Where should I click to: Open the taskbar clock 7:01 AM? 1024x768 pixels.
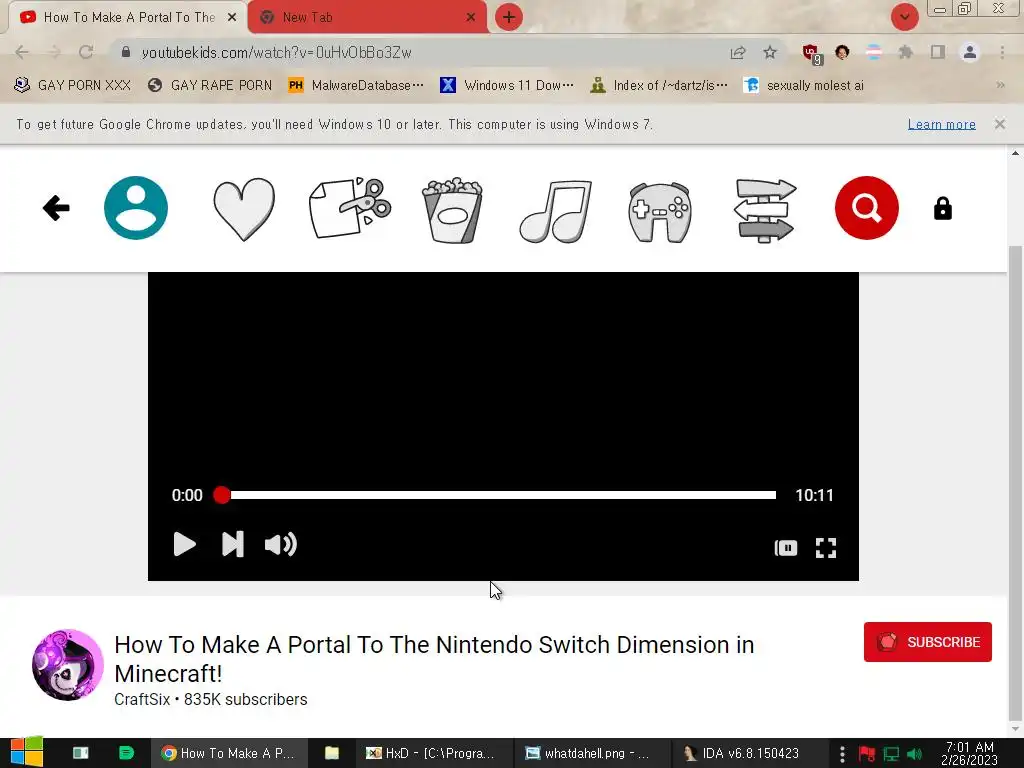(970, 753)
